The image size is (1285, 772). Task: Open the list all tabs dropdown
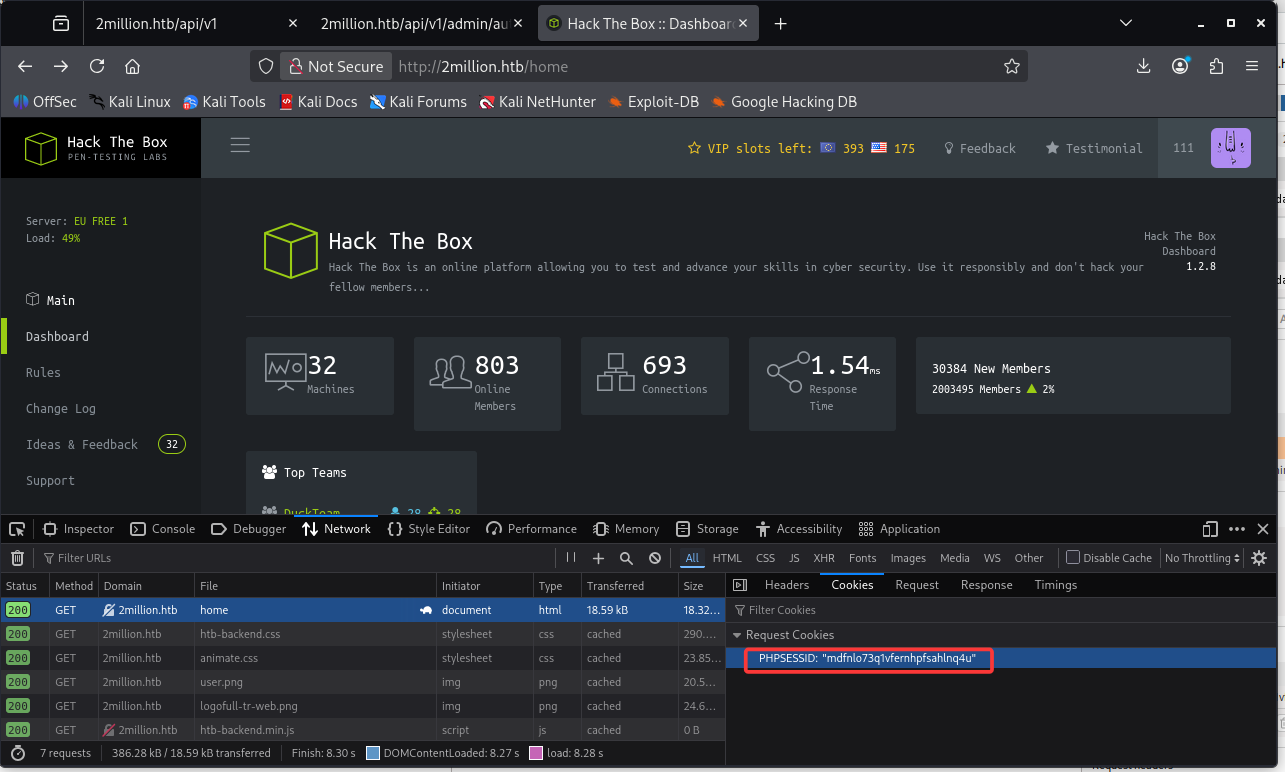pos(1127,23)
